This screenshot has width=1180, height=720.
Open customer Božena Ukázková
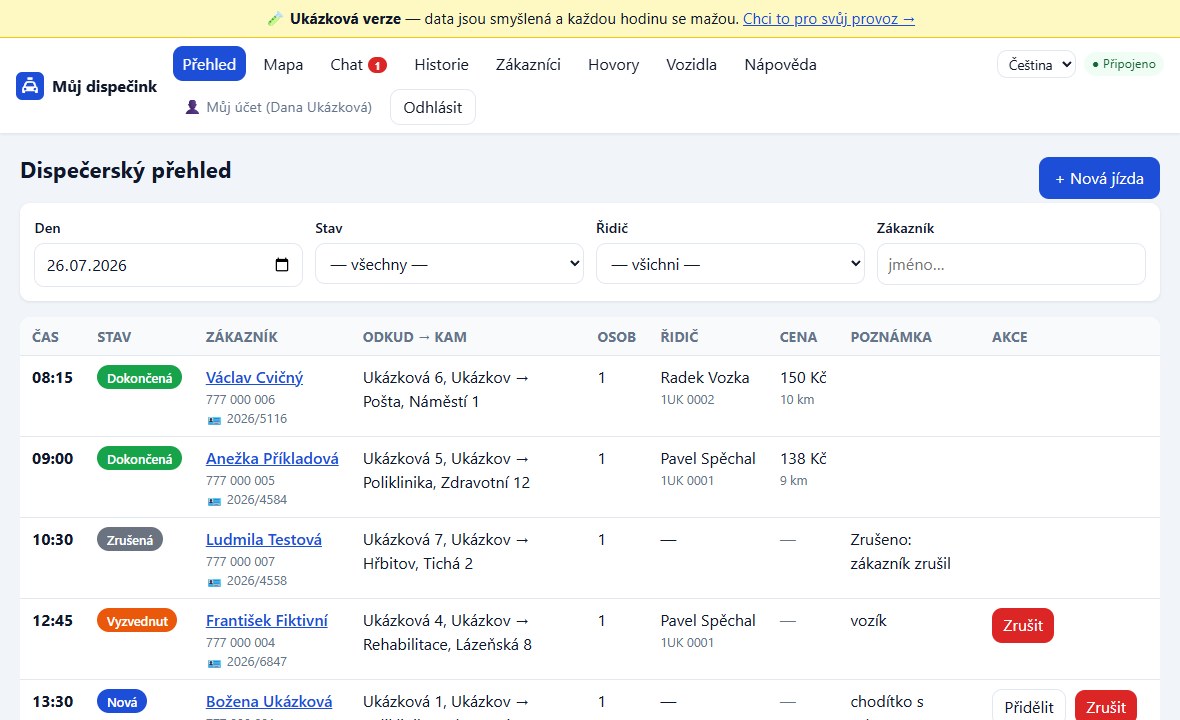tap(269, 701)
